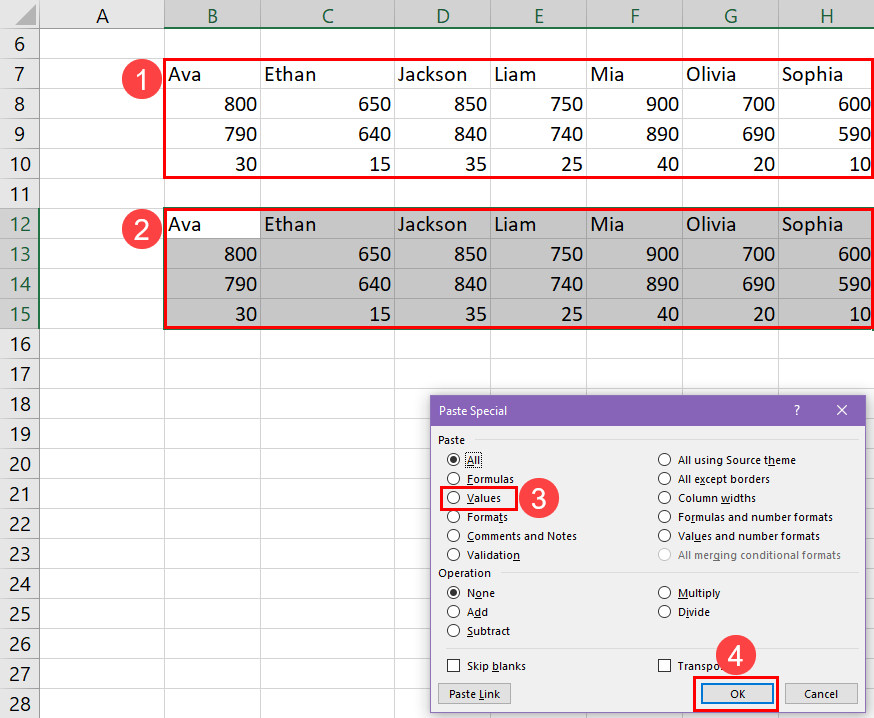Select row 20 header
Viewport: 874px width, 718px height.
click(20, 464)
